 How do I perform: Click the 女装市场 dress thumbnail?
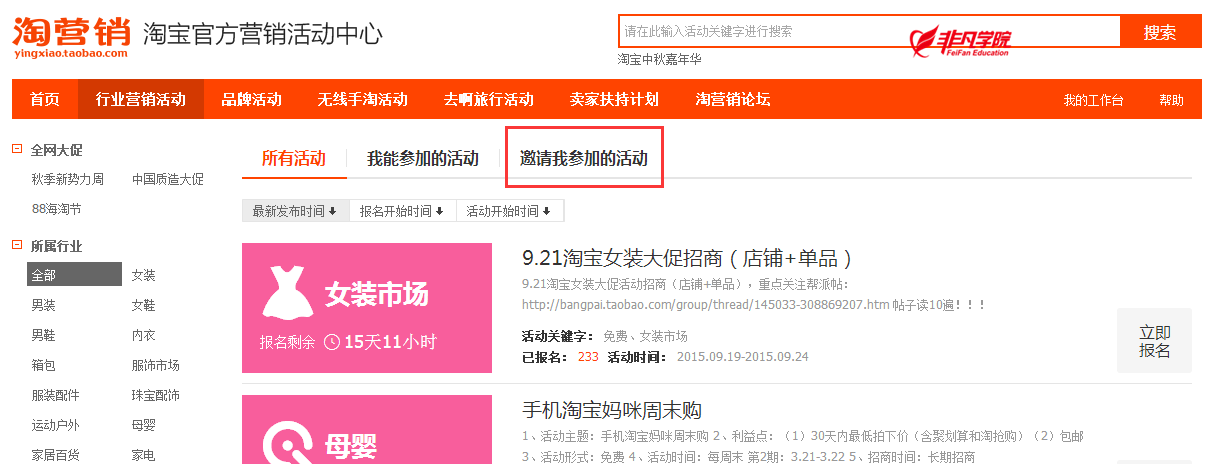(367, 308)
